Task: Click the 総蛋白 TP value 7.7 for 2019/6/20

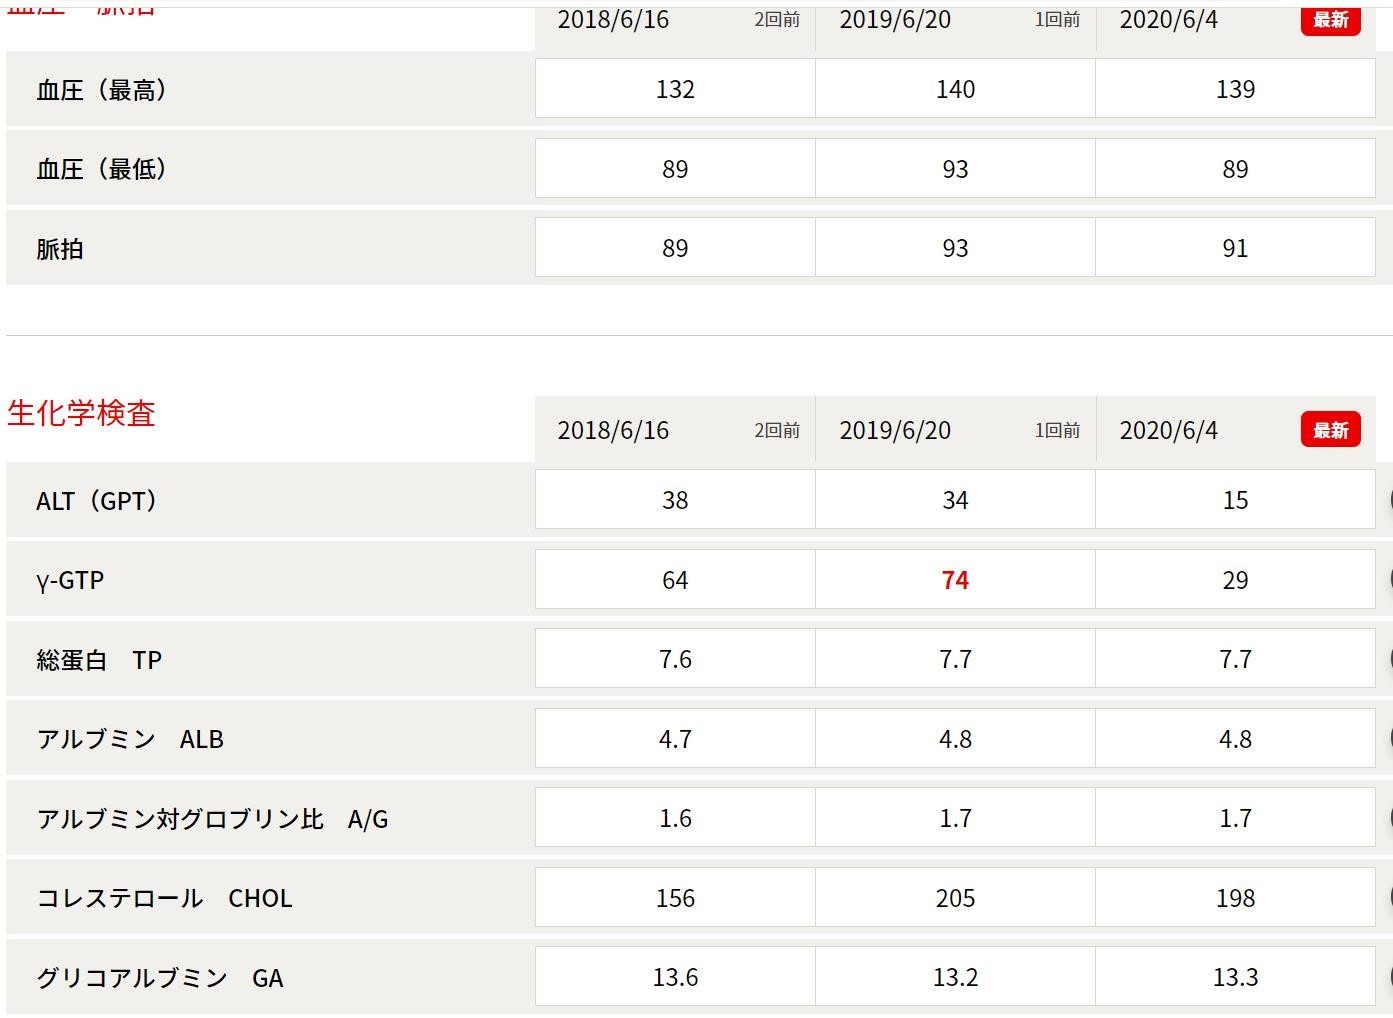Action: click(x=955, y=659)
